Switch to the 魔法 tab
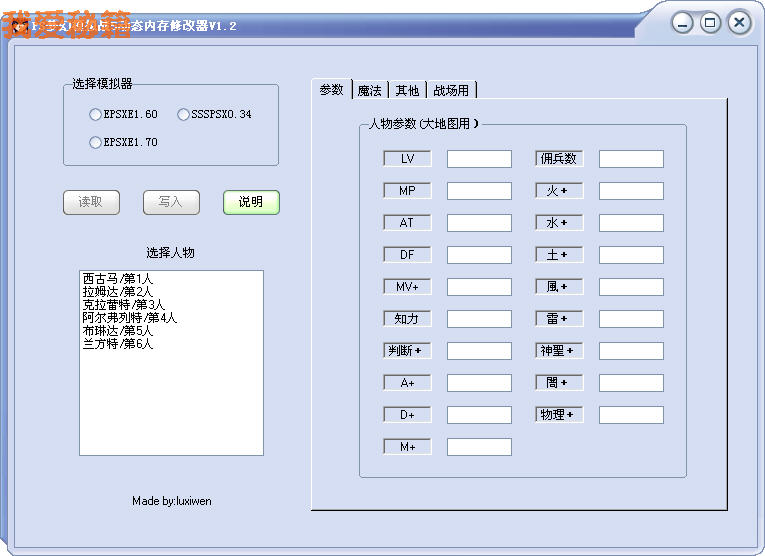 pyautogui.click(x=369, y=90)
